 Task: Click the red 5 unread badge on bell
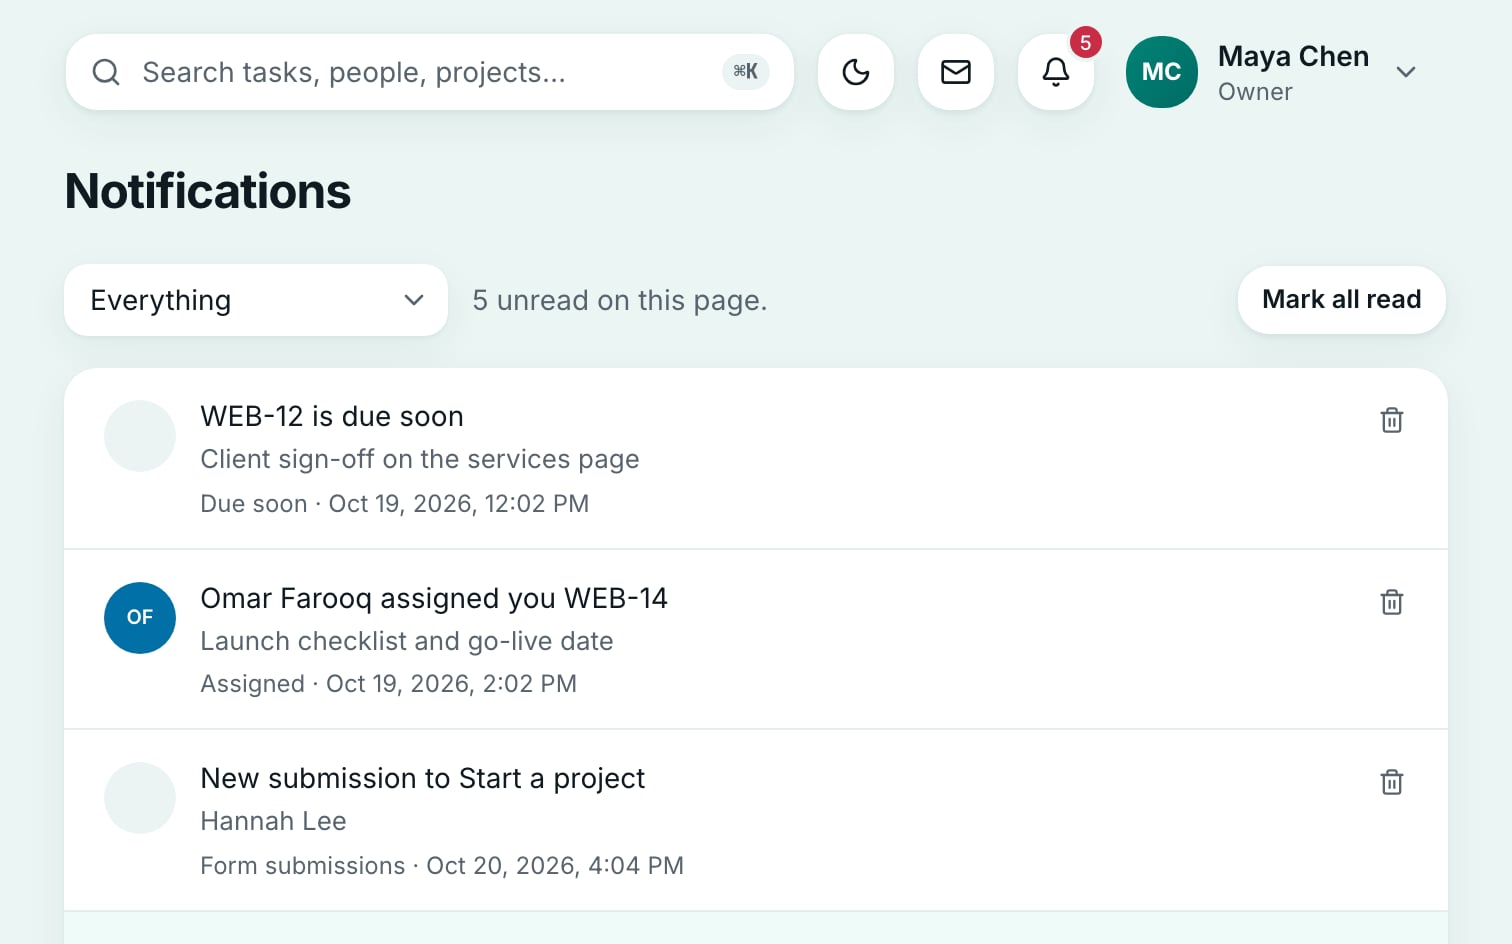point(1086,42)
